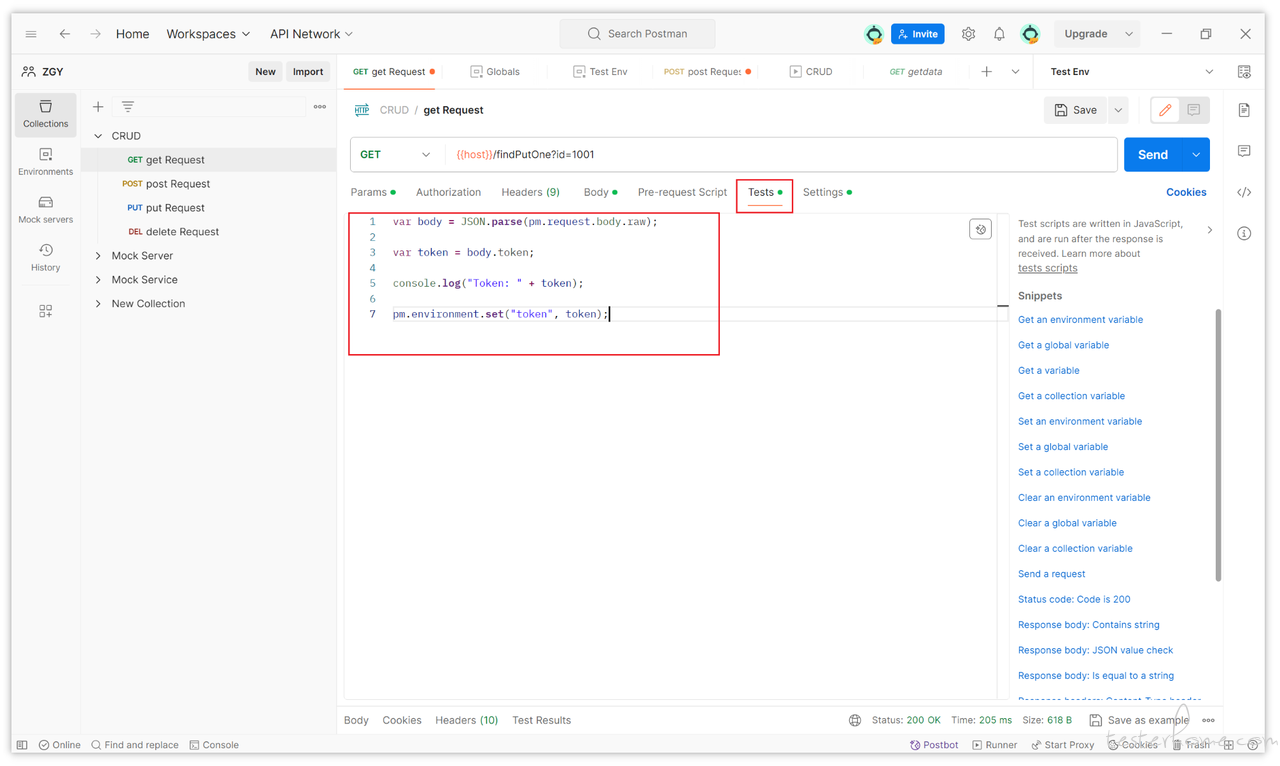This screenshot has height=766, width=1280.
Task: Open notifications bell
Action: [999, 34]
